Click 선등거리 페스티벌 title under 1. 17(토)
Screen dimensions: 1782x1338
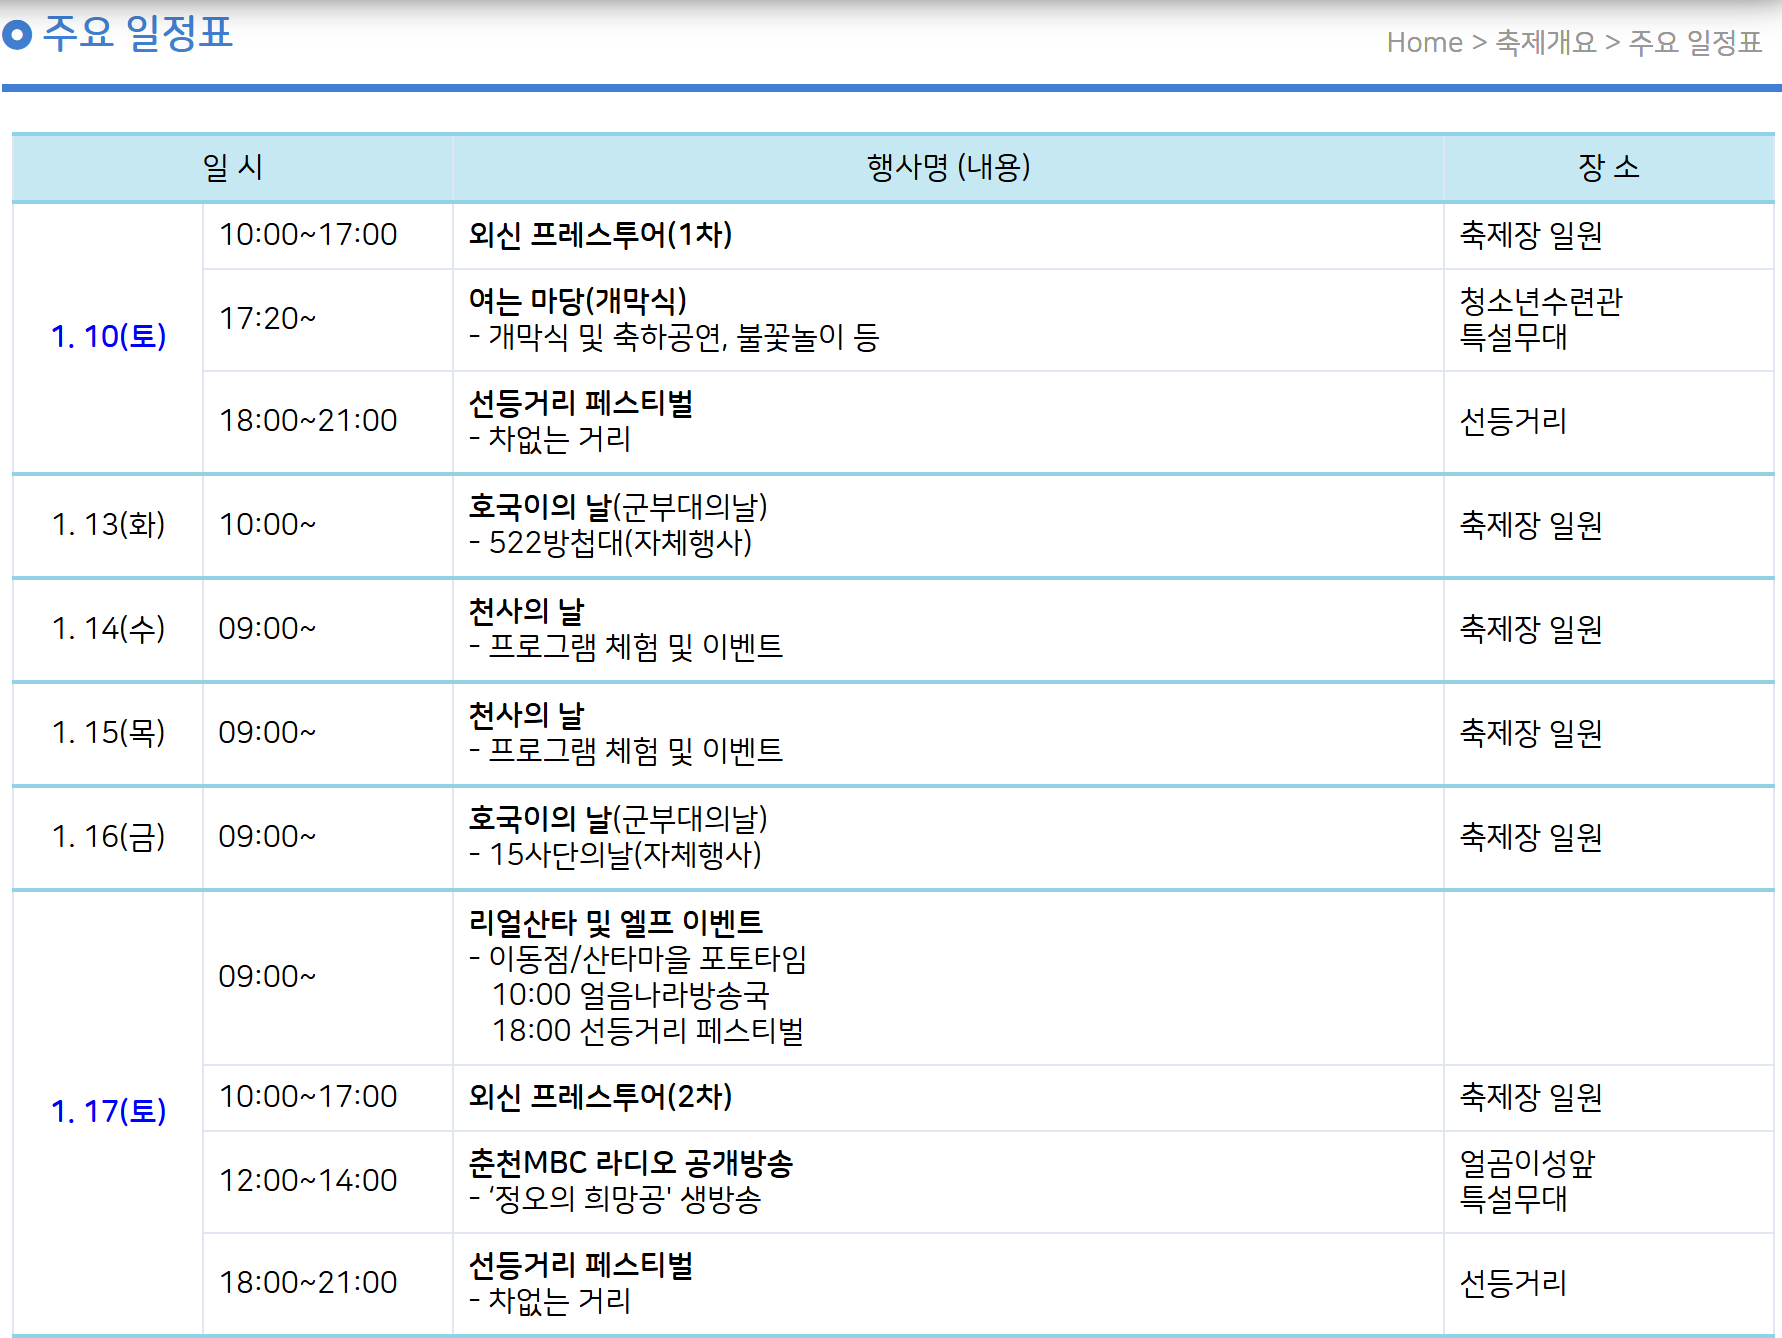point(581,1265)
